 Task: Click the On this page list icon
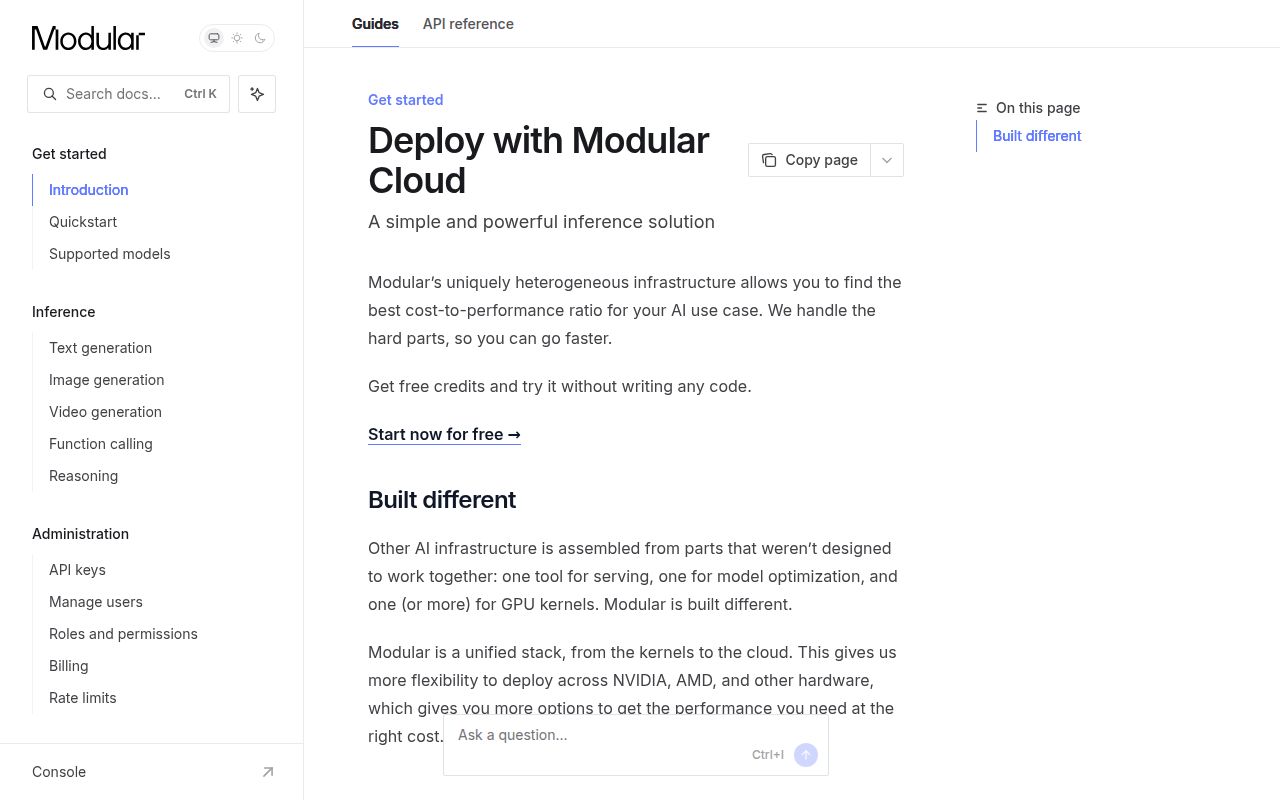tap(982, 108)
